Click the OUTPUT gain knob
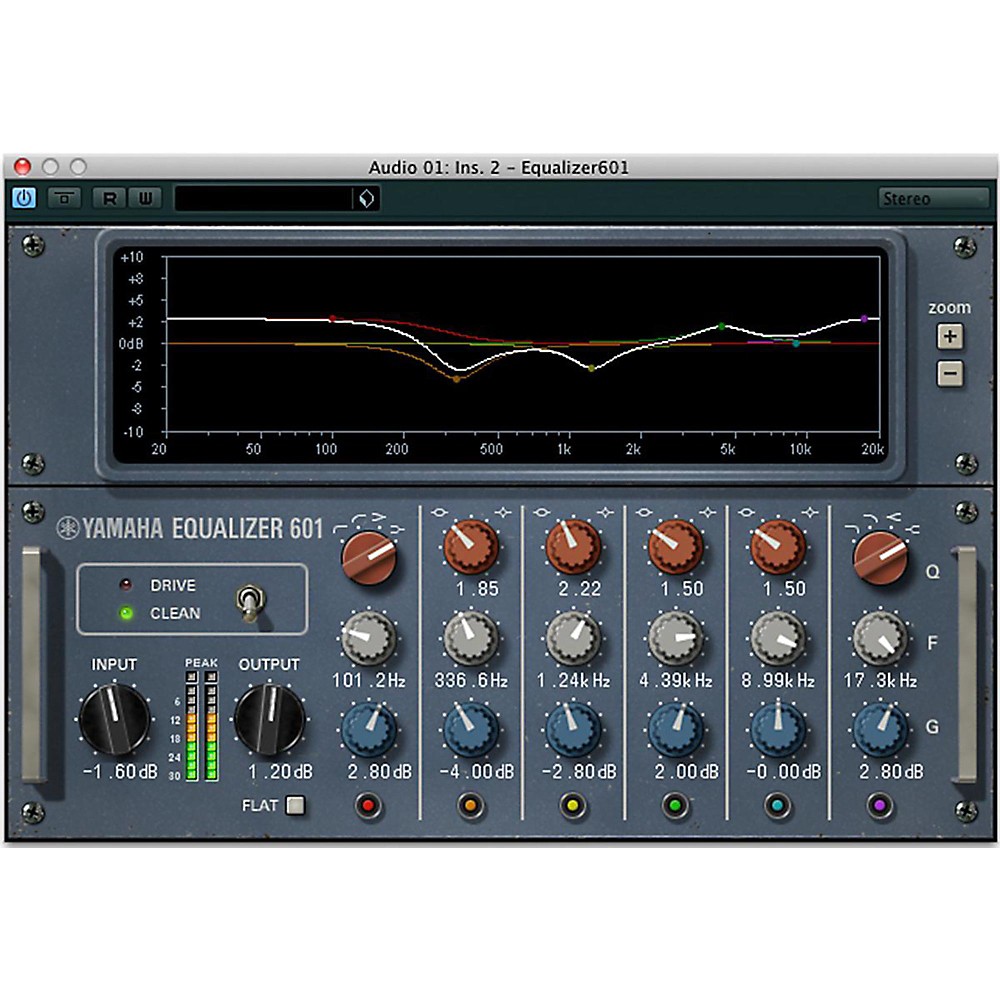The width and height of the screenshot is (1000, 1000). [270, 719]
